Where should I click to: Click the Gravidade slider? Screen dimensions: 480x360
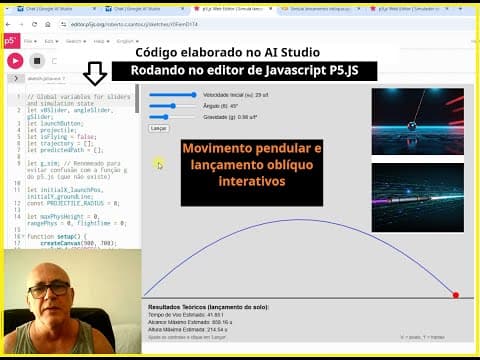coord(173,117)
